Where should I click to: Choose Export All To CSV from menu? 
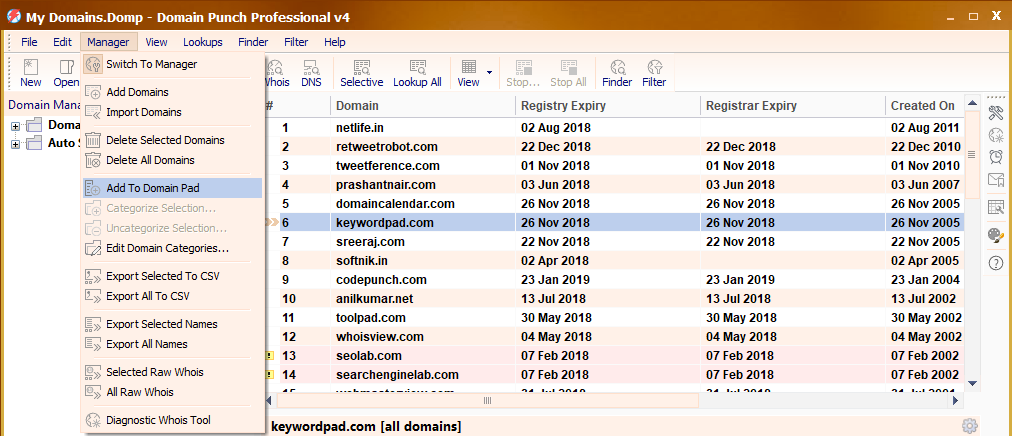click(x=148, y=296)
